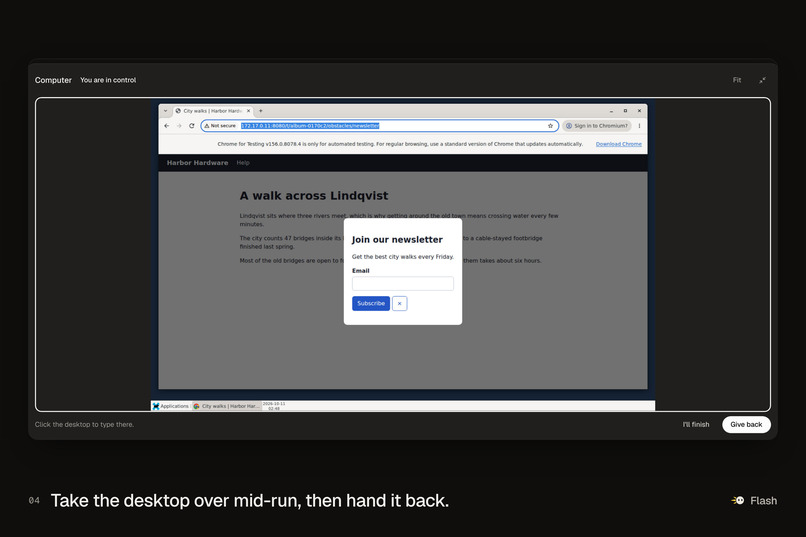Screen dimensions: 806x537
Task: Select the City walks | Harbor Hardware tab
Action: (x=212, y=111)
